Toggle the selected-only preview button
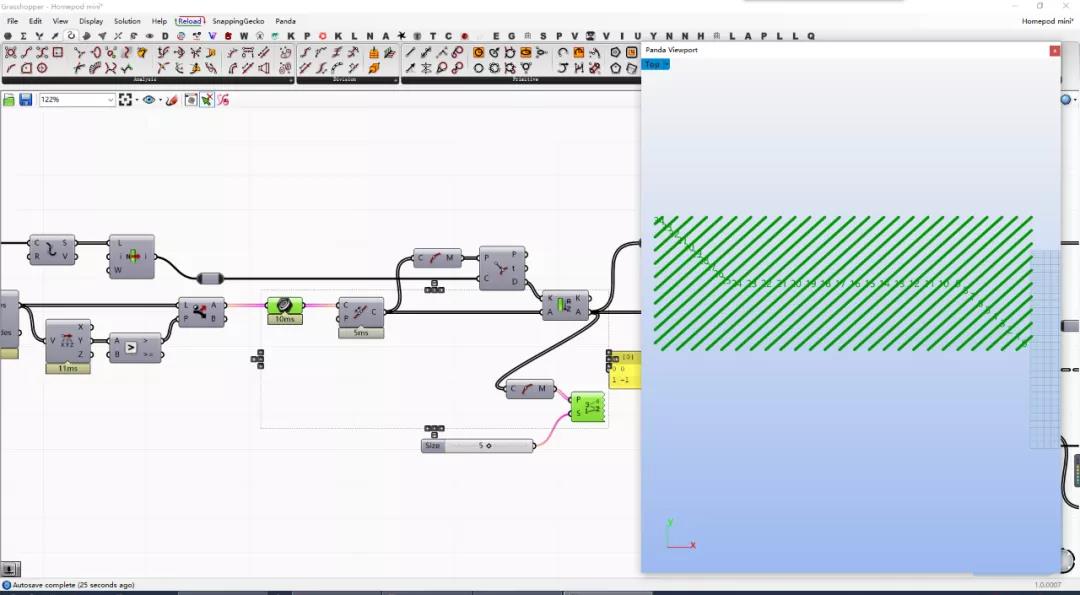Image resolution: width=1080 pixels, height=595 pixels. point(223,100)
